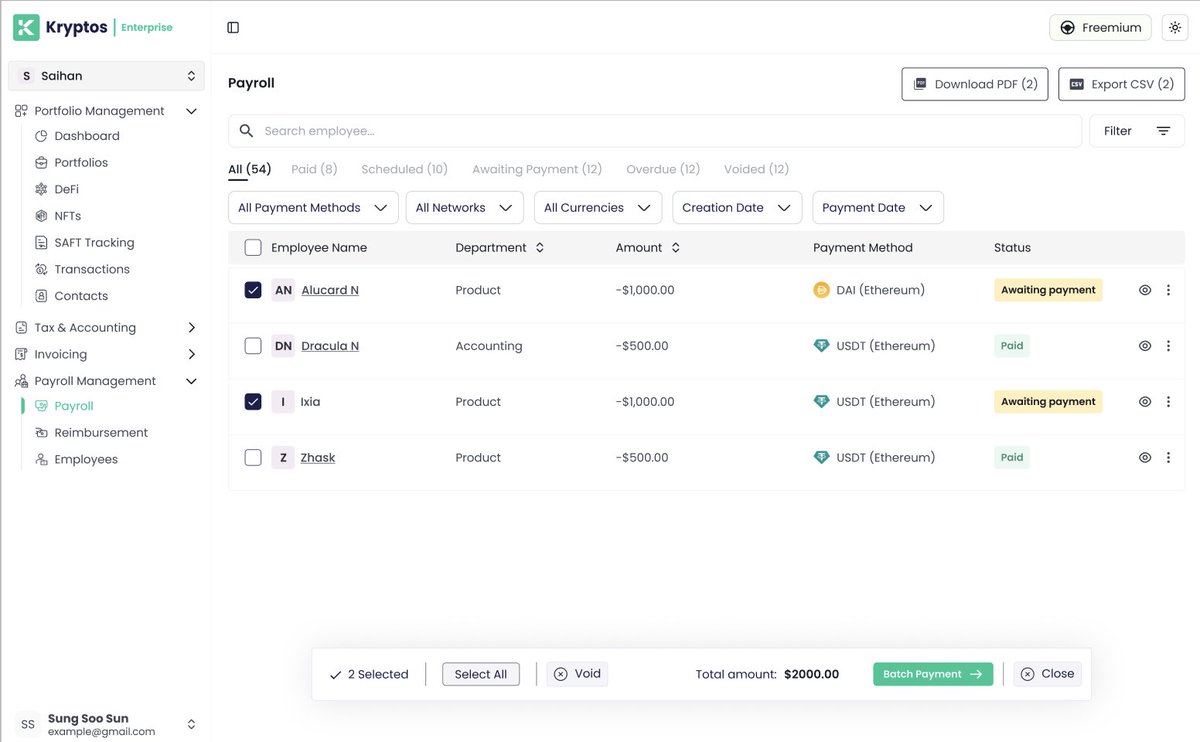Open the theme switcher sun icon
The image size is (1200, 742).
(x=1174, y=27)
